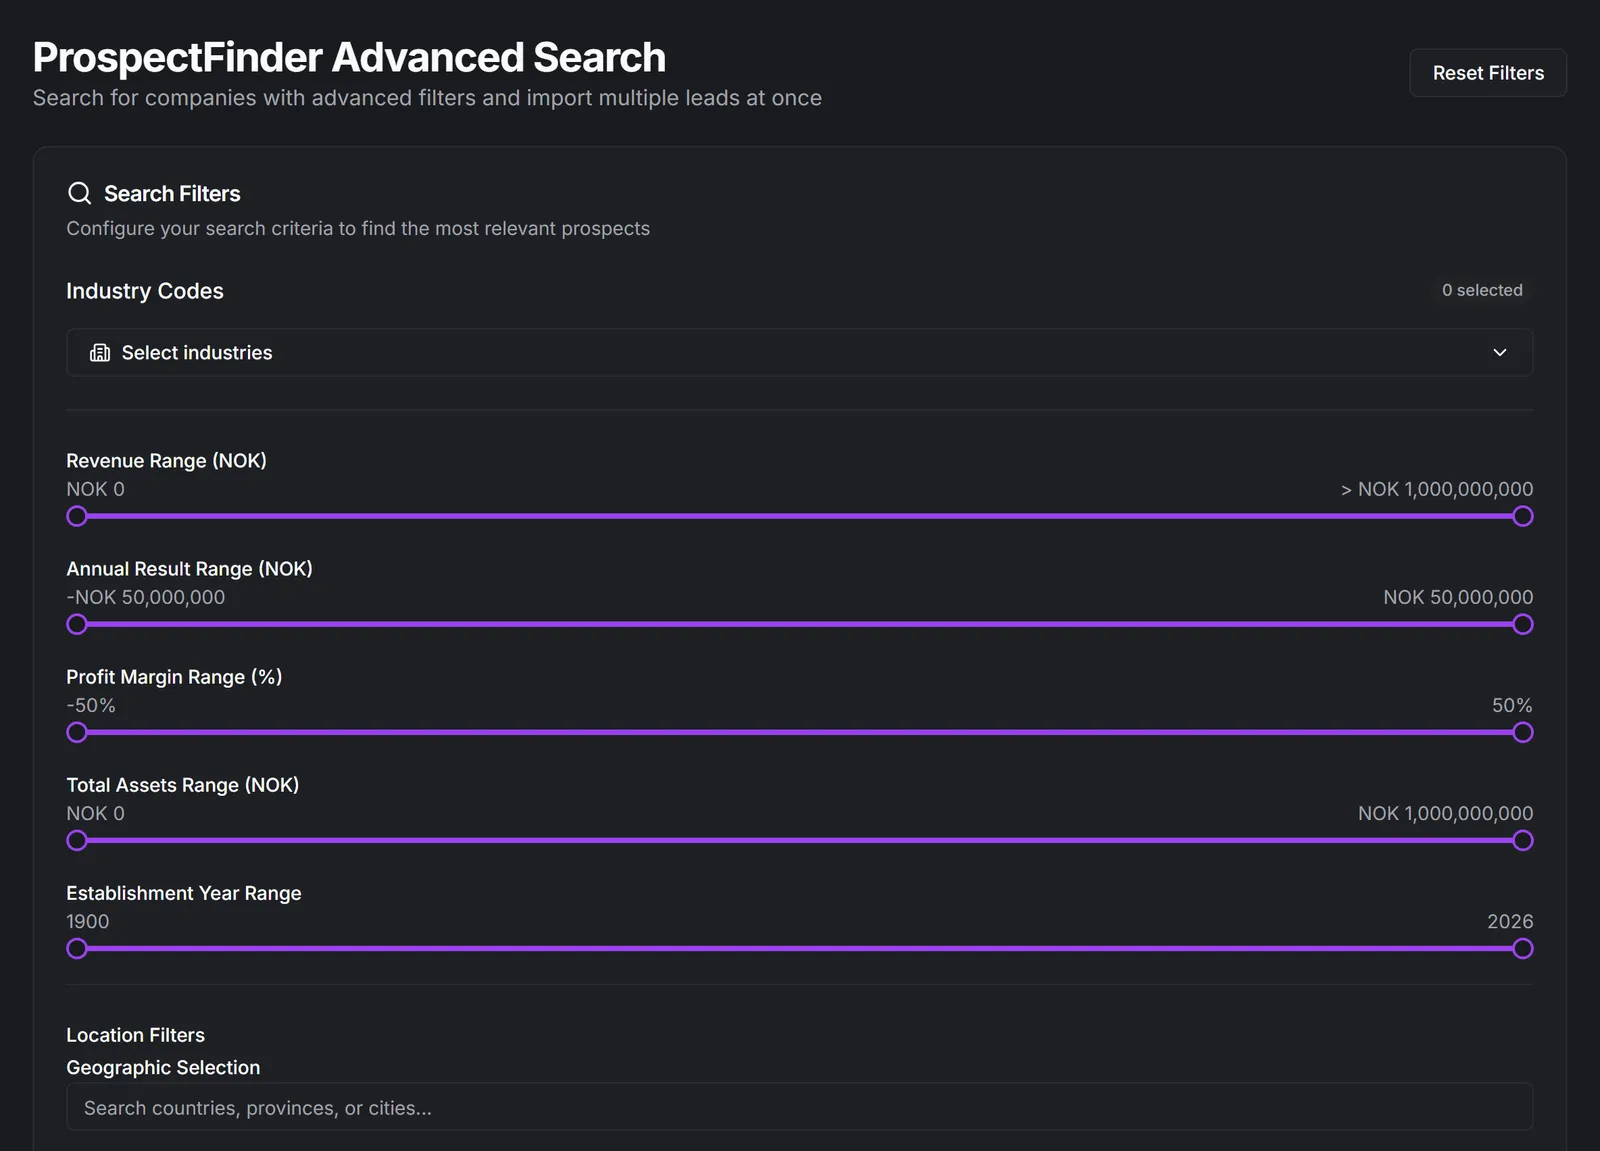Click the 0 selected badge
The image size is (1600, 1151).
[x=1482, y=290]
